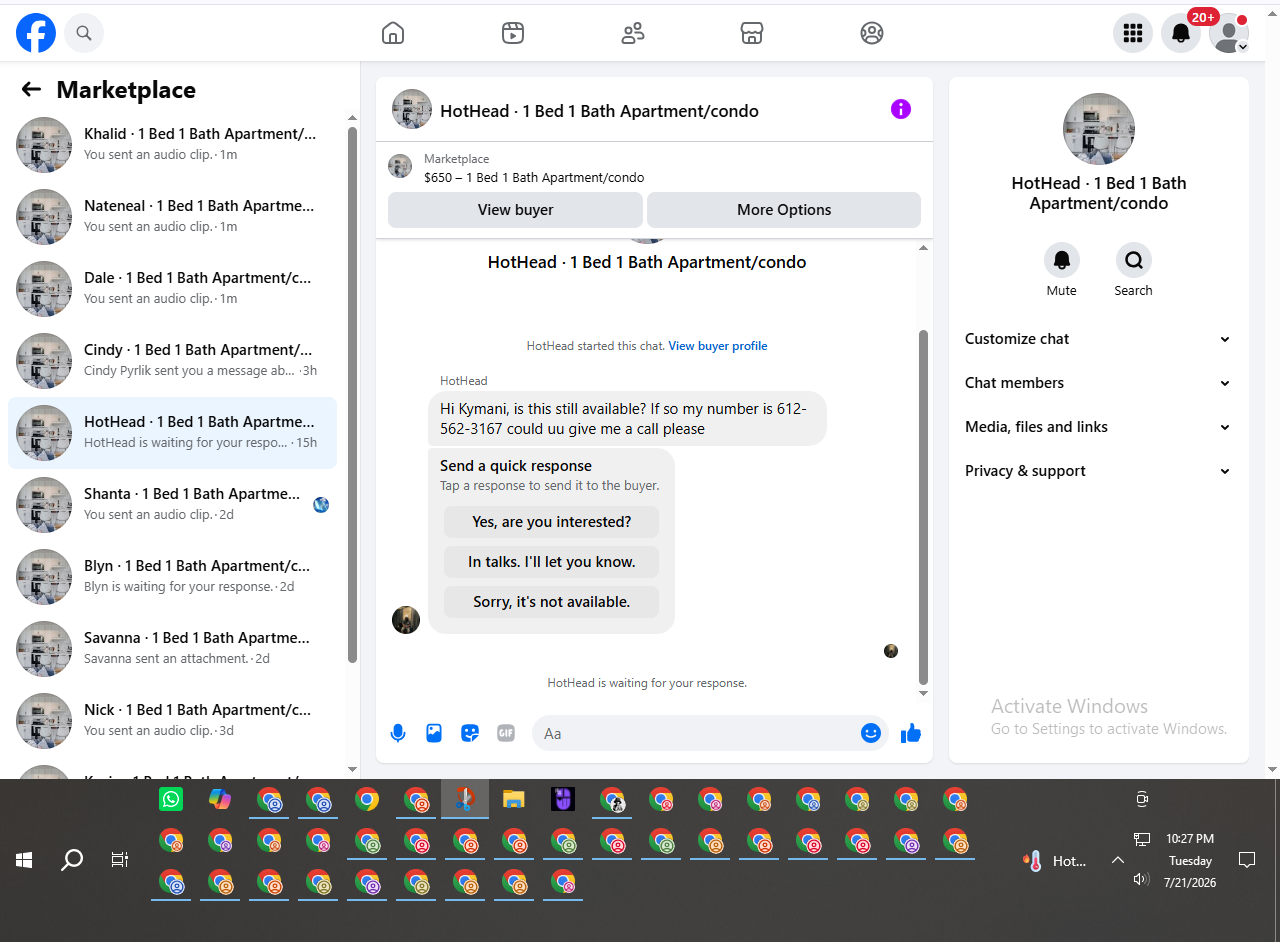The width and height of the screenshot is (1280, 942).
Task: Show hidden system tray icons
Action: [1118, 860]
